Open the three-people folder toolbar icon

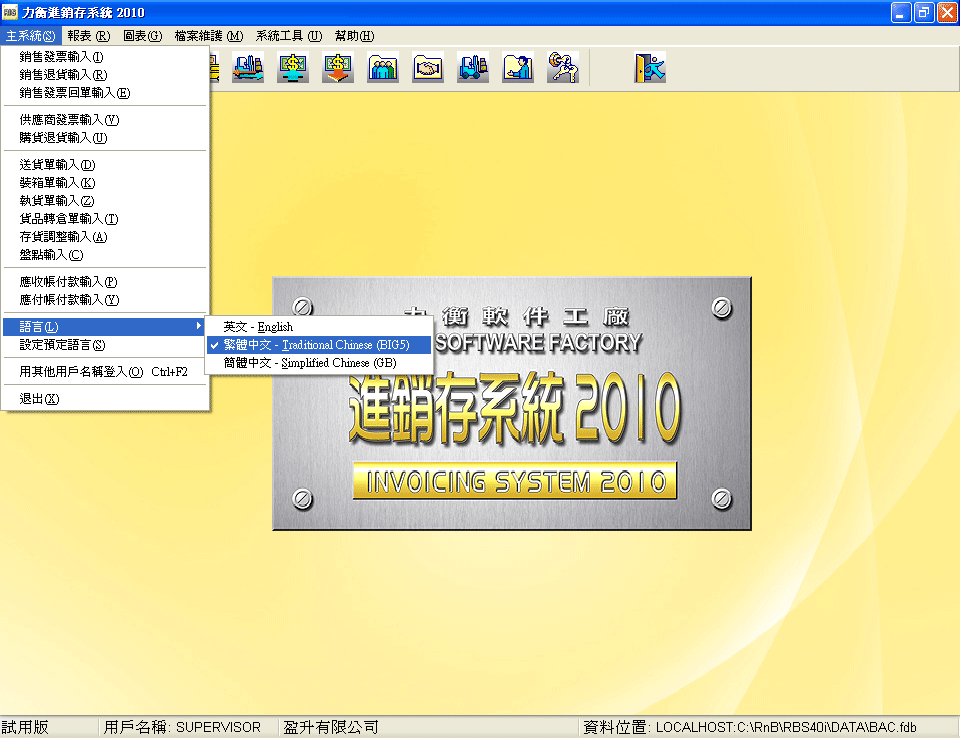(383, 67)
